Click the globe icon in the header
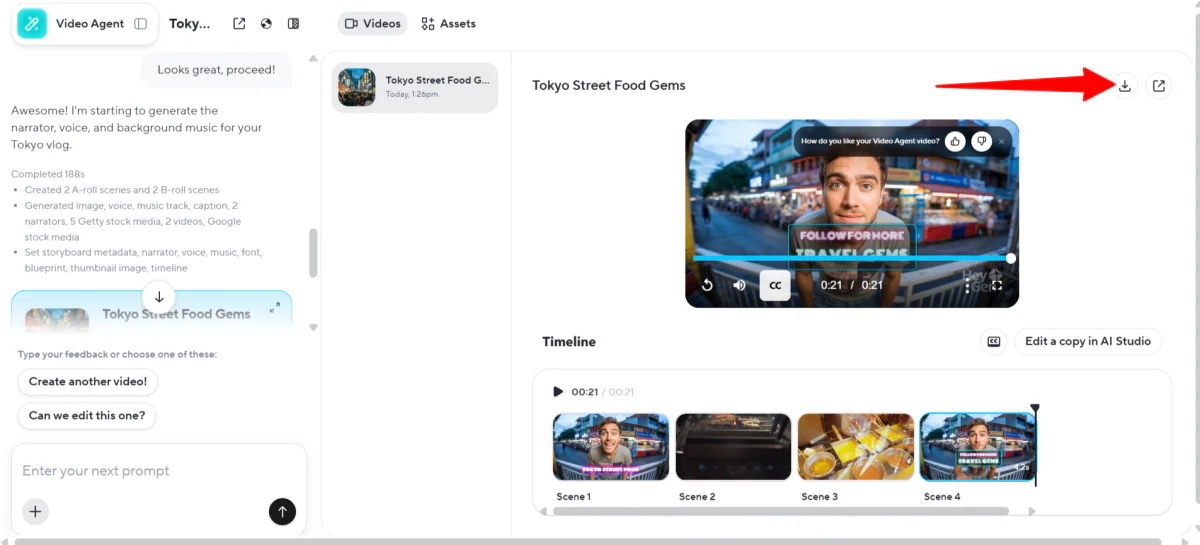The width and height of the screenshot is (1200, 545). [x=266, y=23]
